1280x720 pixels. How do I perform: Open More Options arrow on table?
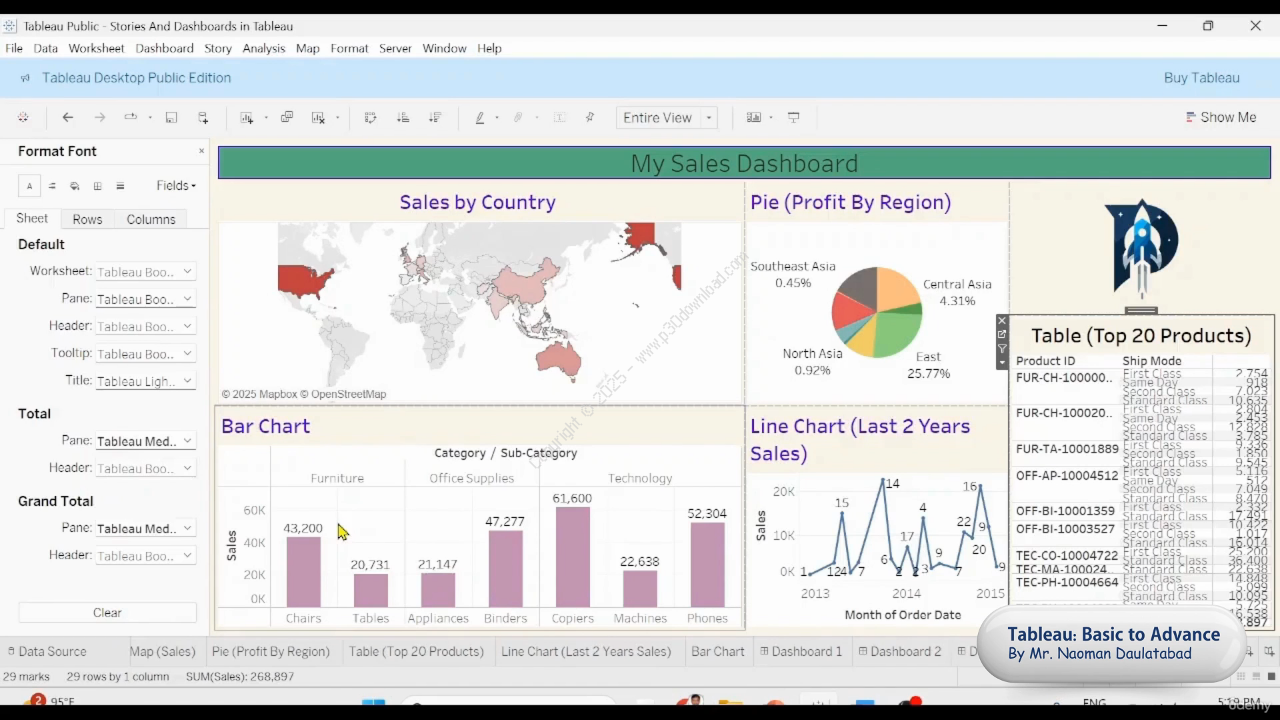[x=1002, y=362]
